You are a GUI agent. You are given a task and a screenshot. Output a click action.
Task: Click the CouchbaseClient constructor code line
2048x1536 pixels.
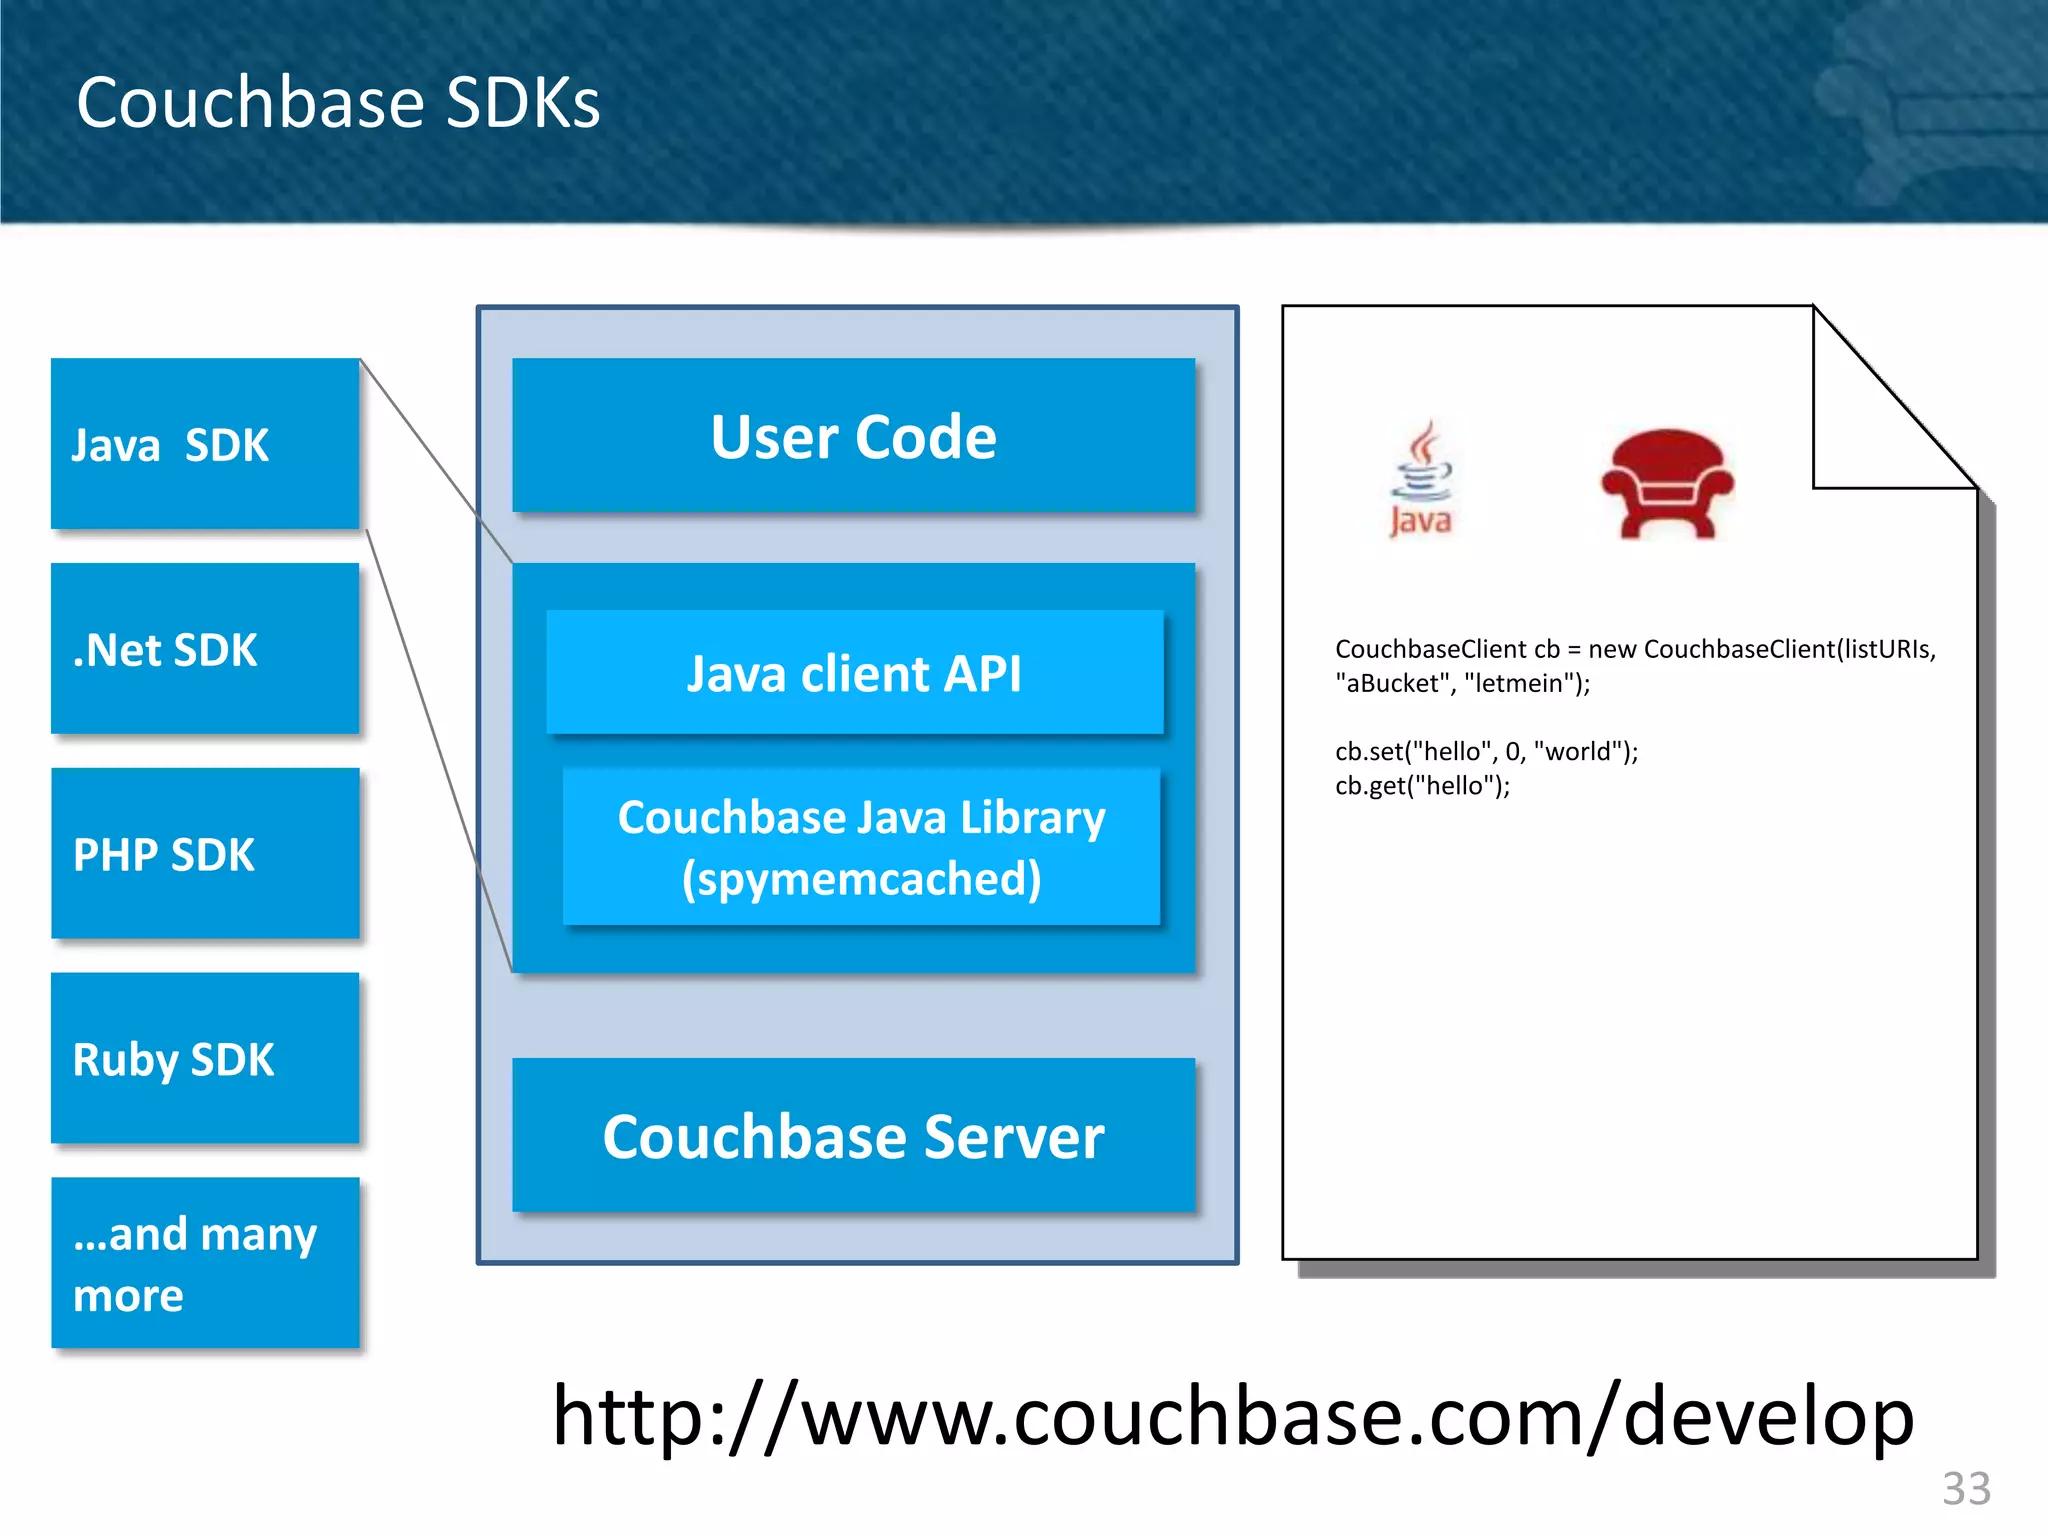1635,649
